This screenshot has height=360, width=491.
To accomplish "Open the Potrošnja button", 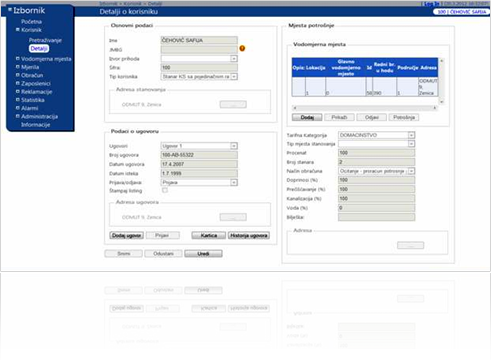I will point(404,117).
